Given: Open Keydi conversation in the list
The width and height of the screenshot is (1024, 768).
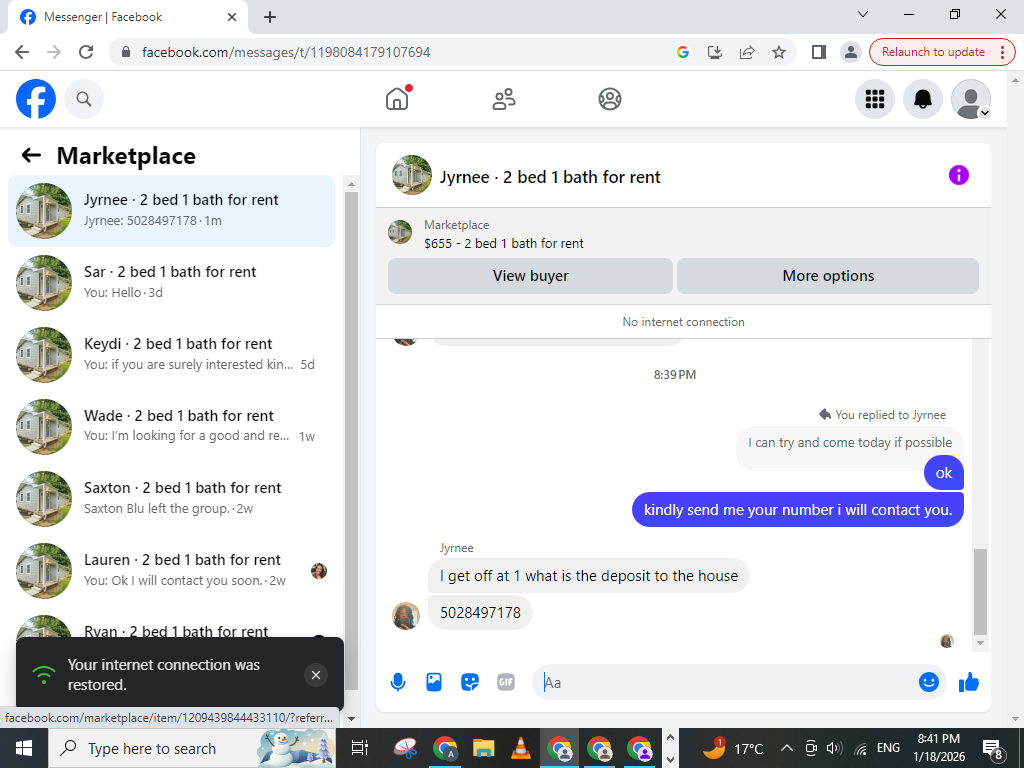Looking at the screenshot, I should 171,354.
